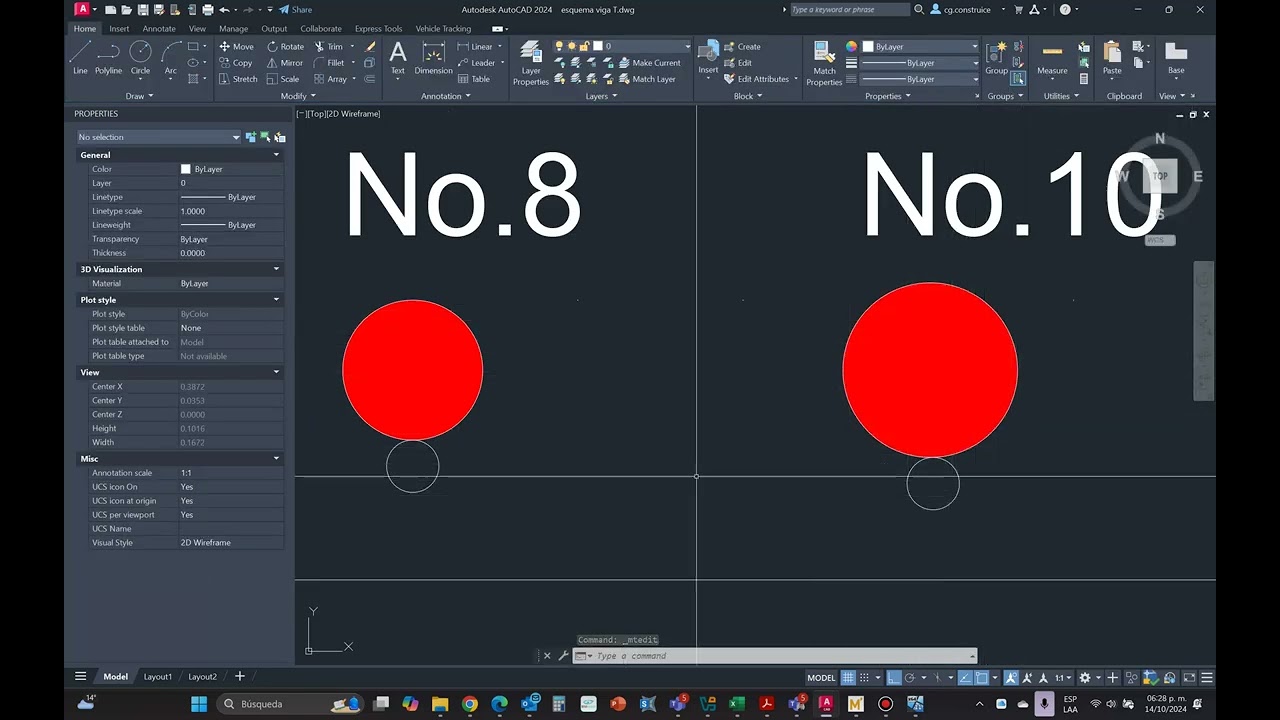Switch to Layout1 tab

coord(158,677)
